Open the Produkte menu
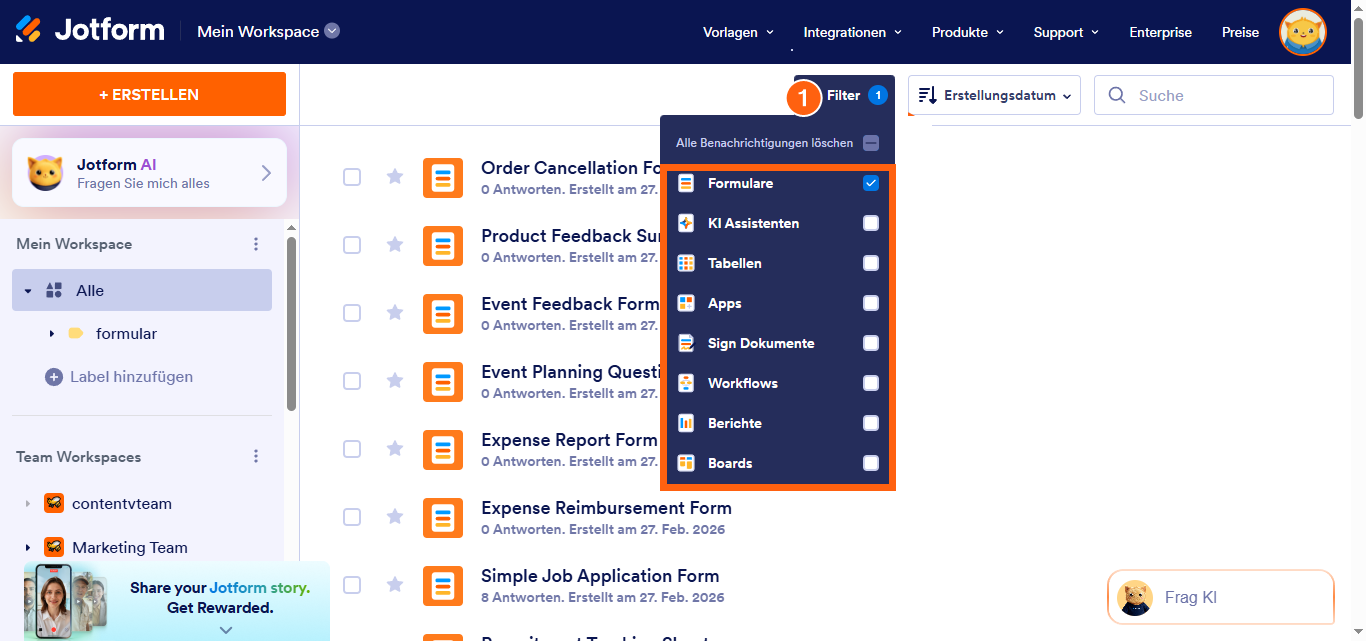Viewport: 1366px width, 641px height. coord(960,32)
